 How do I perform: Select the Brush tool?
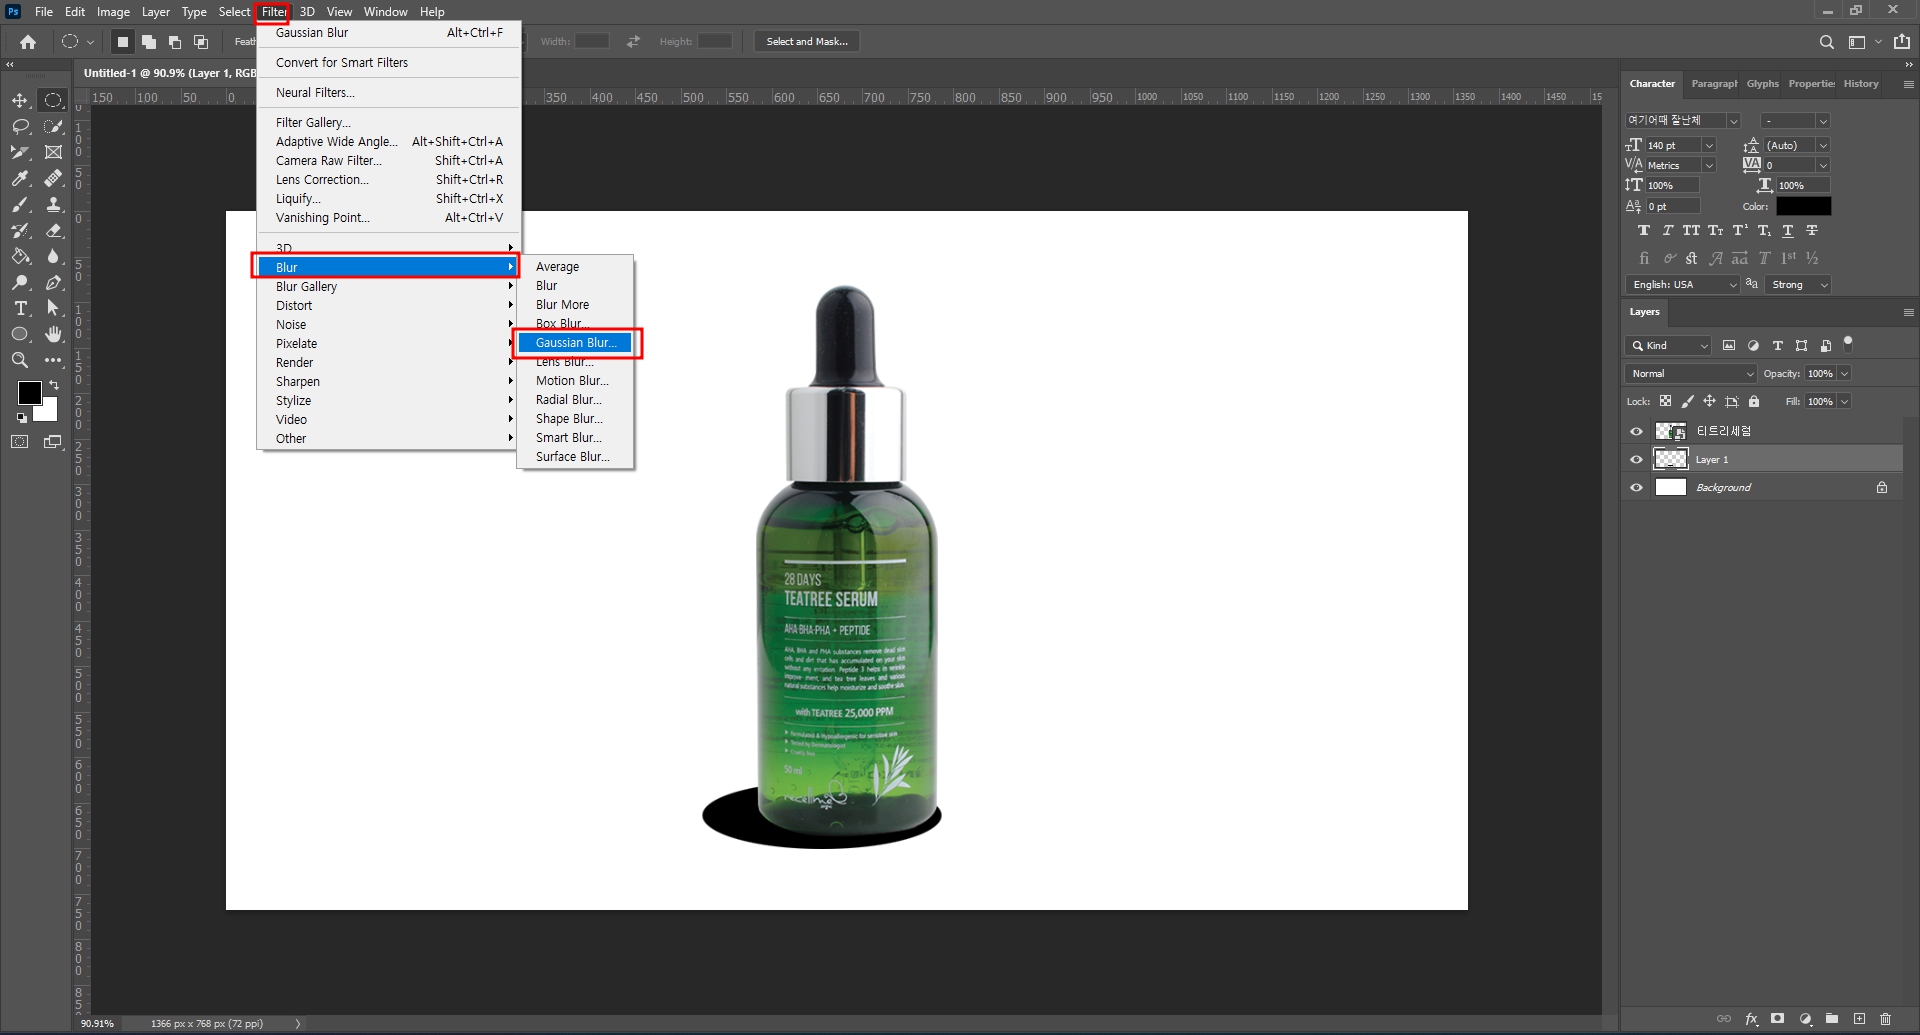pyautogui.click(x=20, y=204)
